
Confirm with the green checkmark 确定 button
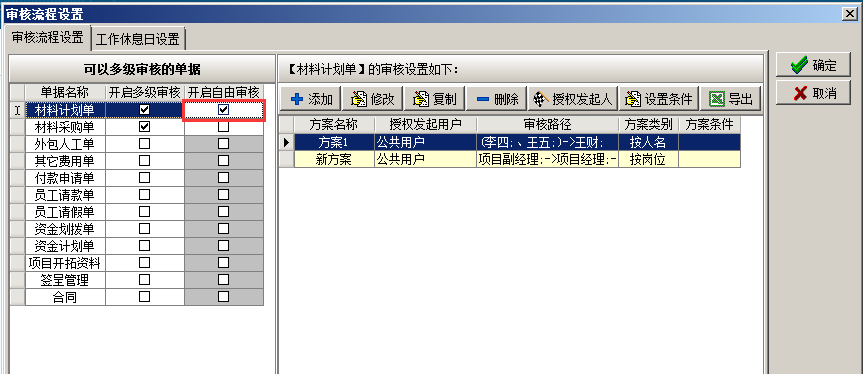tap(813, 65)
